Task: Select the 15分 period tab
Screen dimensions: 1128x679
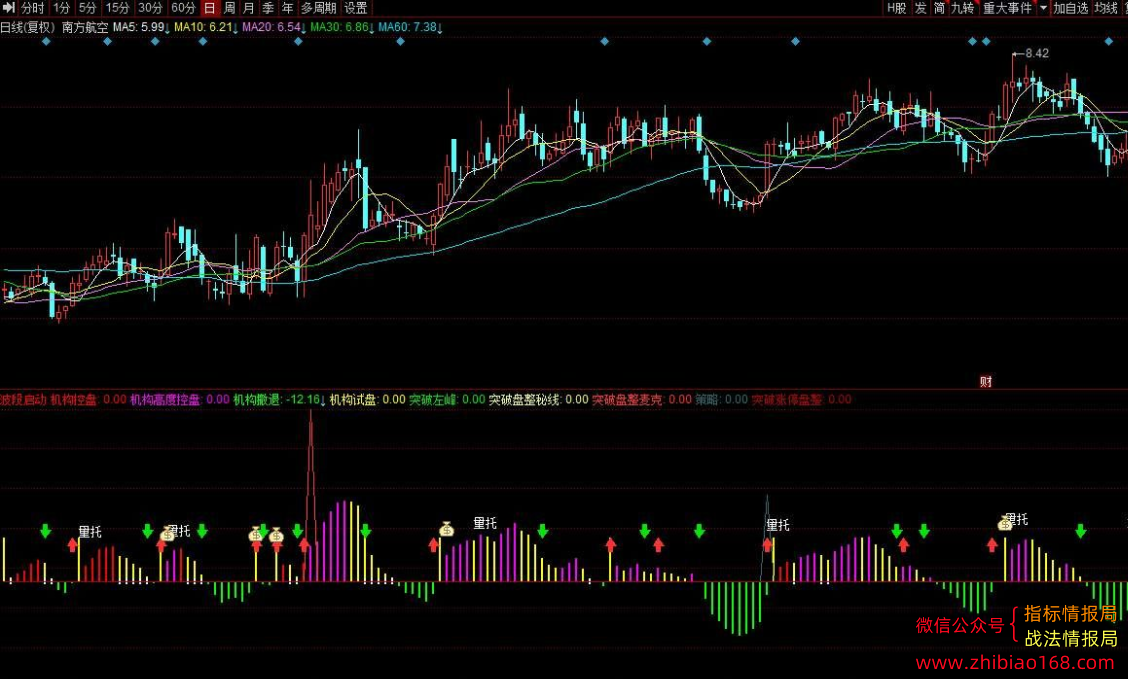Action: 117,8
